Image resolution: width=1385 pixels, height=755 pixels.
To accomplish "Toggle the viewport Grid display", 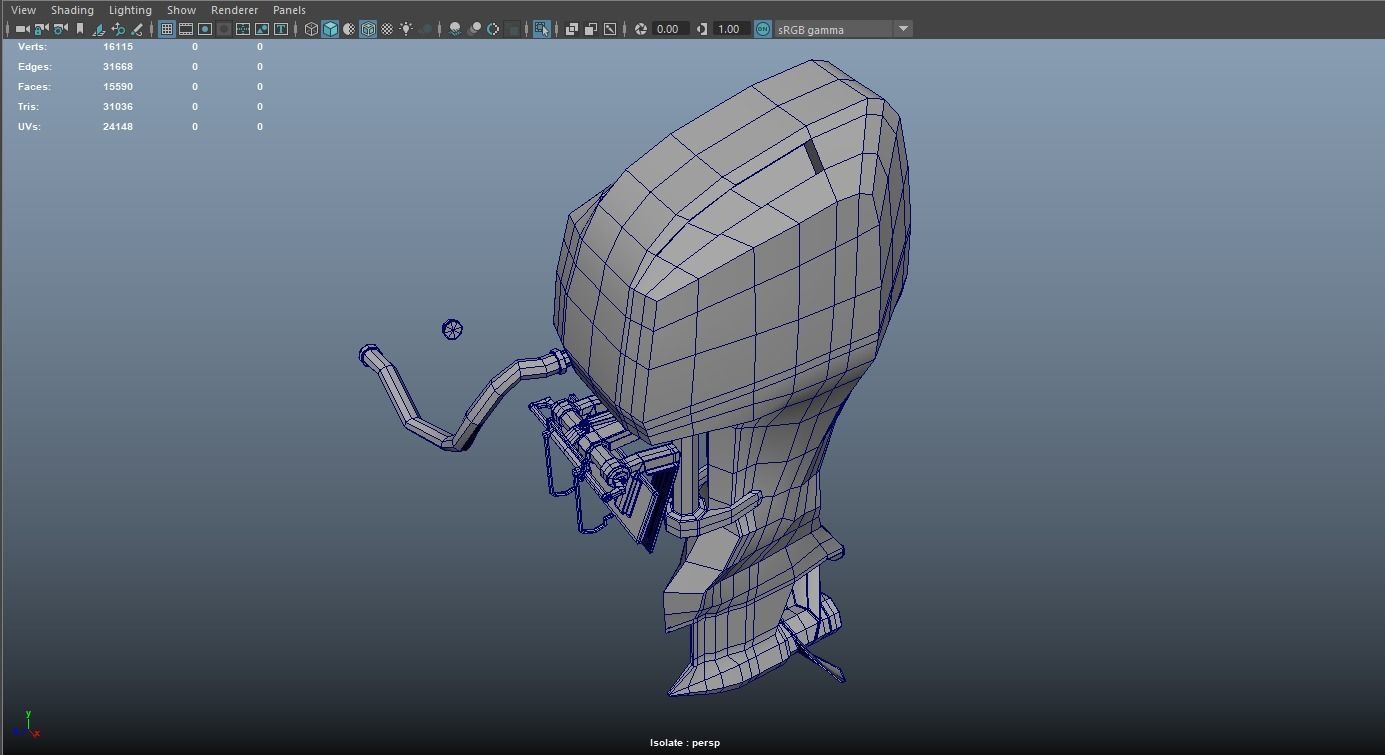I will (x=167, y=29).
